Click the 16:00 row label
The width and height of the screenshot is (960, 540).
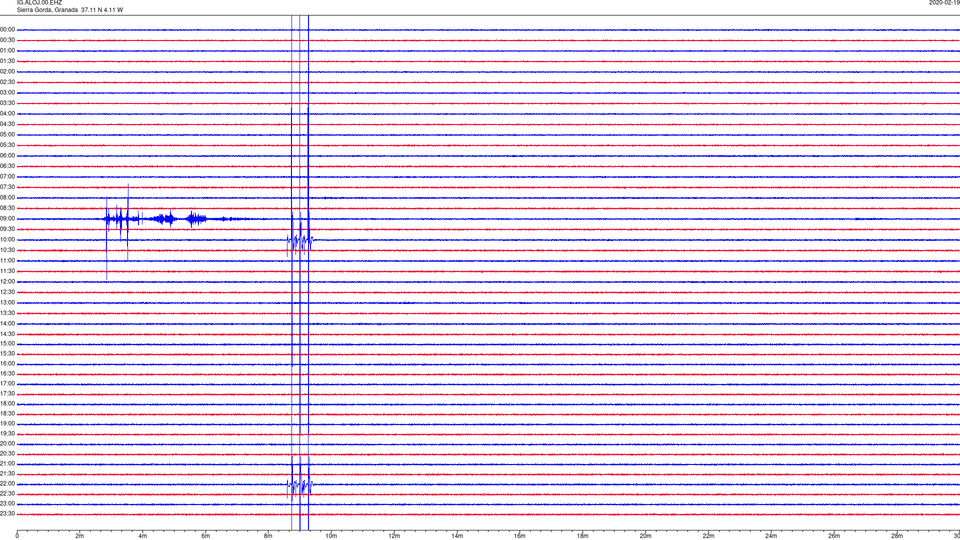pos(7,364)
